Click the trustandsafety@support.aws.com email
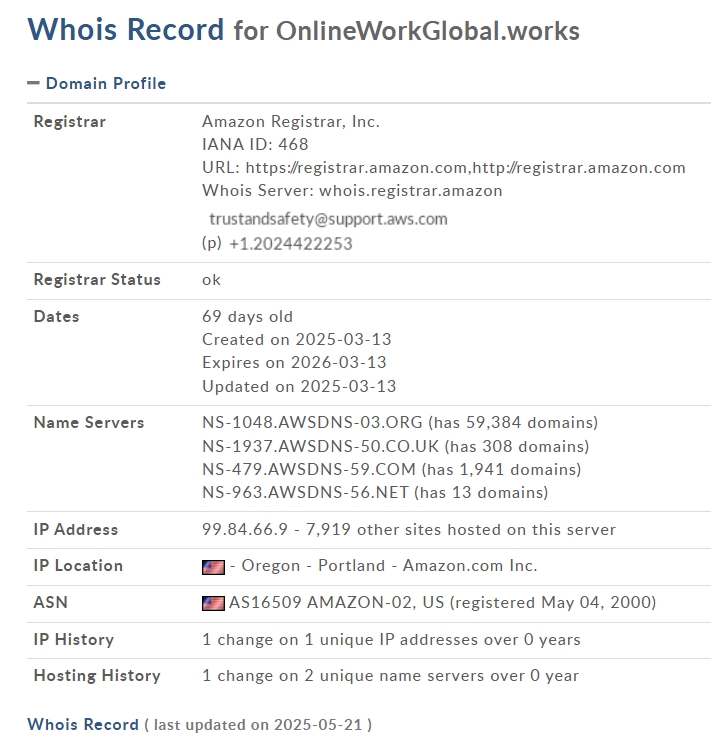The width and height of the screenshot is (711, 736). click(328, 219)
